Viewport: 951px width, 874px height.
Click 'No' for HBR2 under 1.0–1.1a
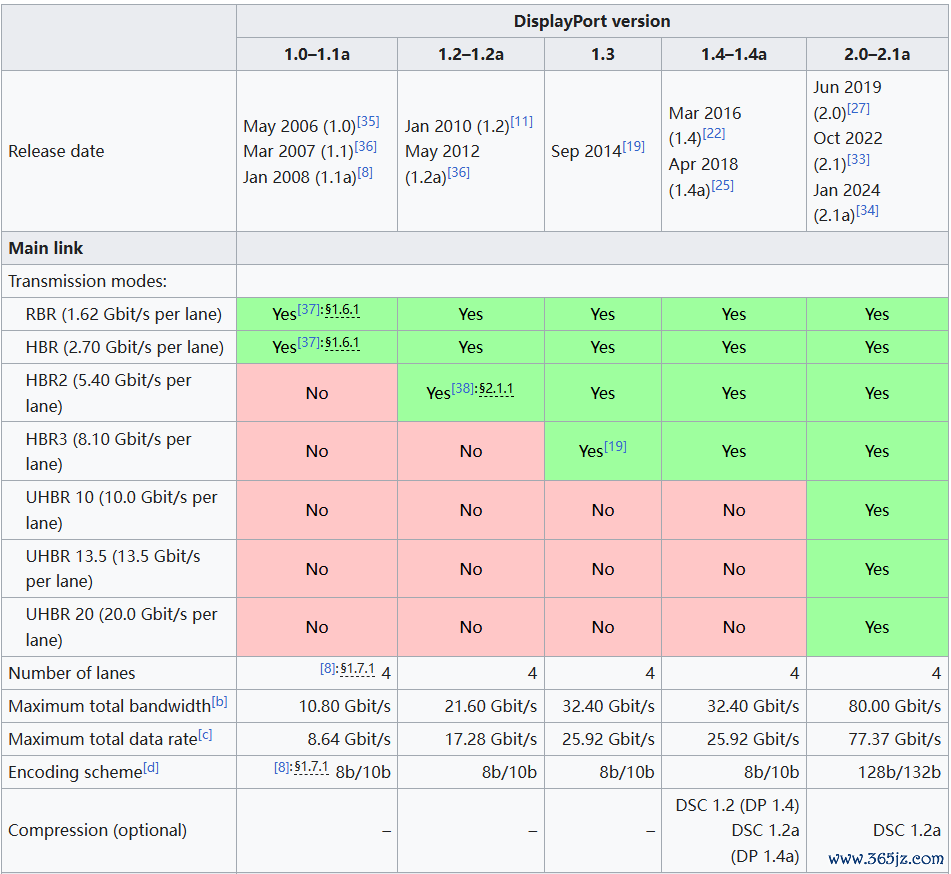317,393
